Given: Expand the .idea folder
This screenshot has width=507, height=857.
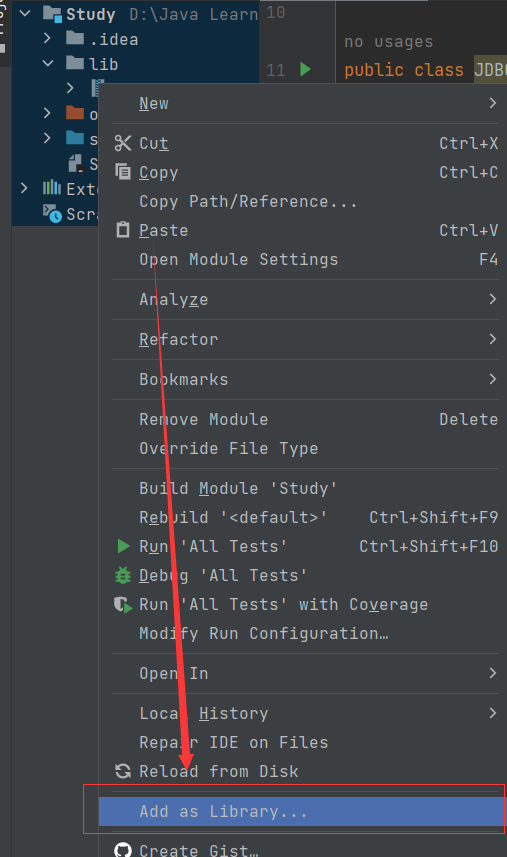Looking at the screenshot, I should [47, 38].
